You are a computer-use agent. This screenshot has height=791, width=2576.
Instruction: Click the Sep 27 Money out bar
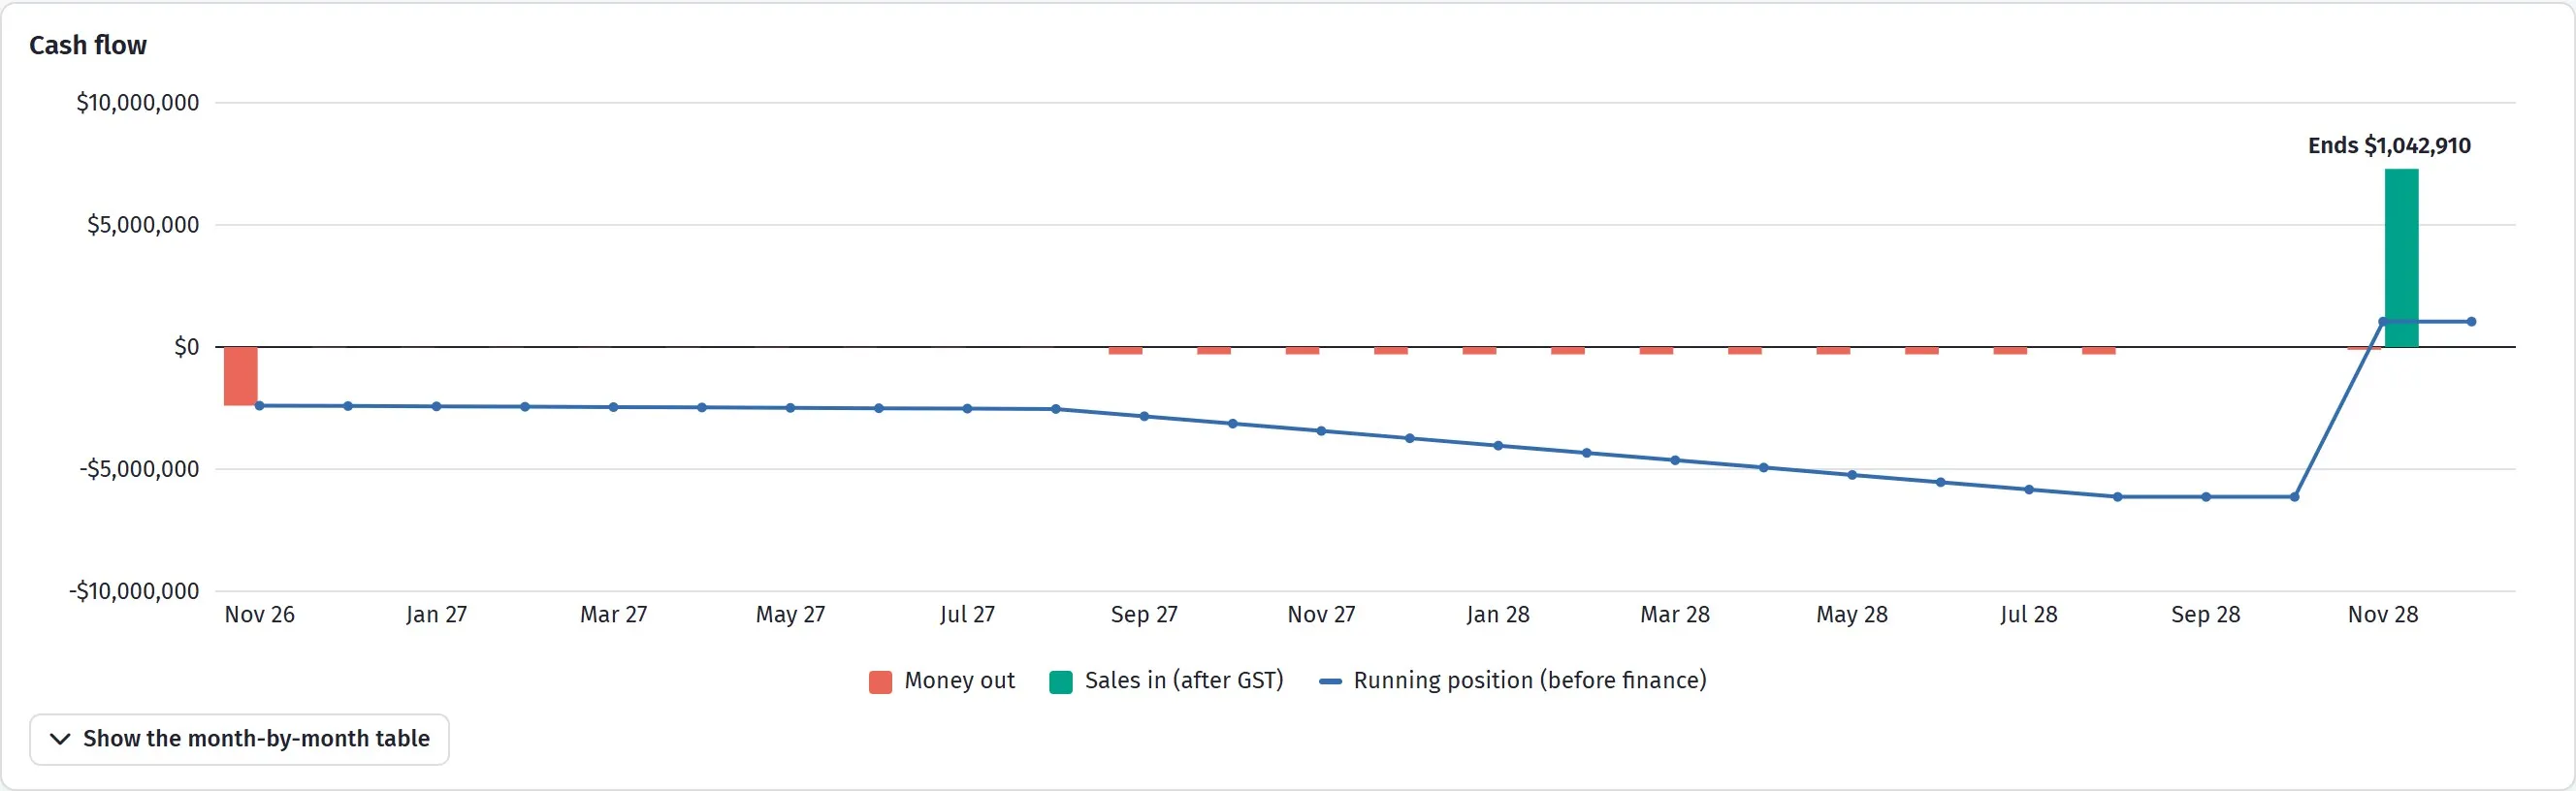[1125, 351]
